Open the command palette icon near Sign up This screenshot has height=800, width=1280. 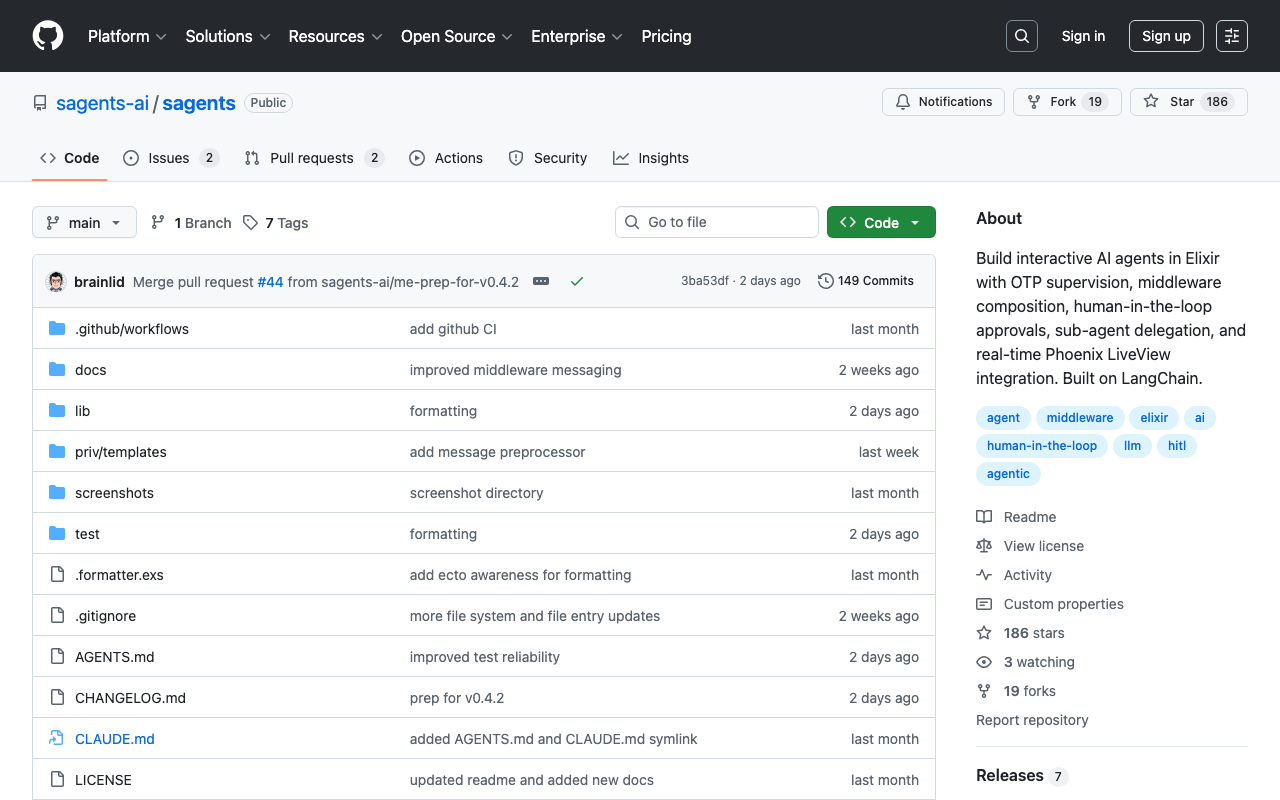click(1231, 35)
